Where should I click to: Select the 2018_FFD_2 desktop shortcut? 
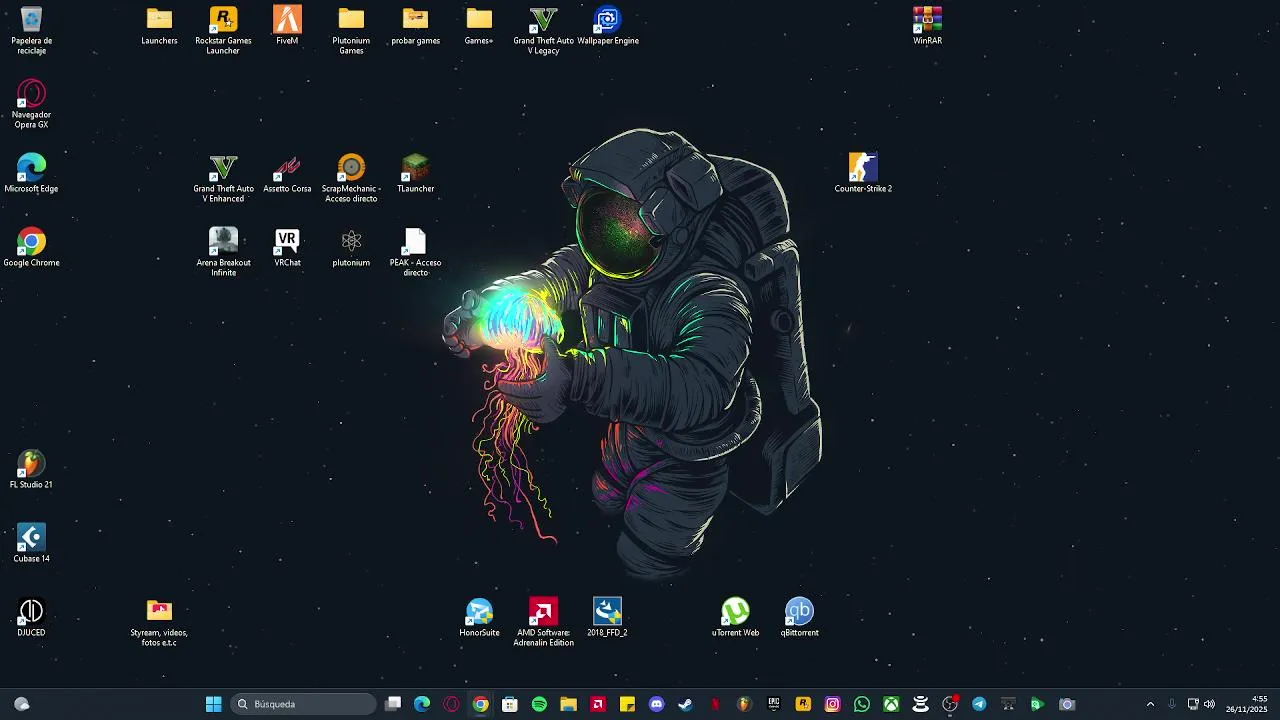pyautogui.click(x=607, y=617)
